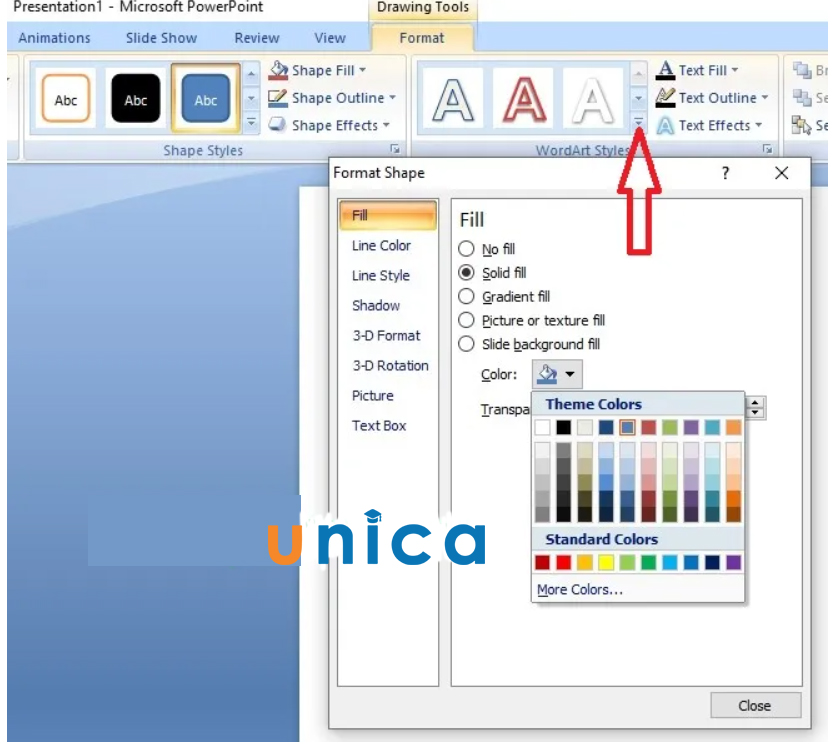This screenshot has width=834, height=745.
Task: Apply the red outlined WordArt style
Action: pyautogui.click(x=526, y=101)
